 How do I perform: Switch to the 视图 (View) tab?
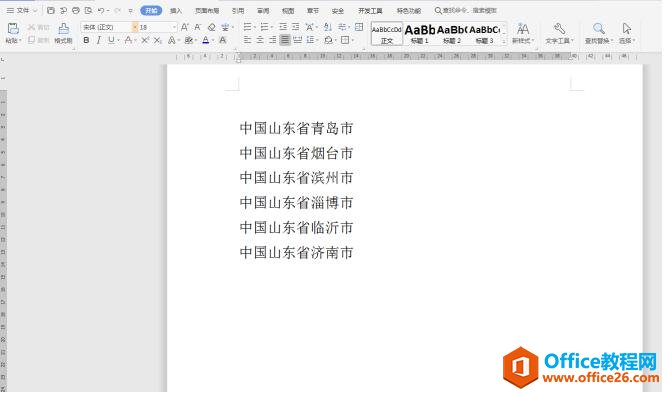coord(288,11)
